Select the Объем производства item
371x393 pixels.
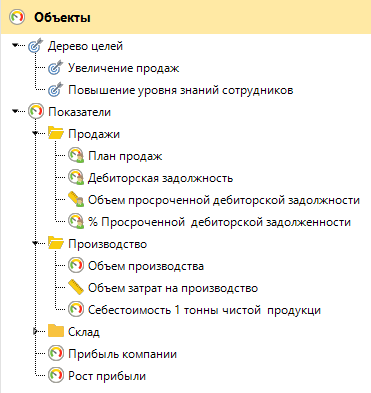(146, 266)
